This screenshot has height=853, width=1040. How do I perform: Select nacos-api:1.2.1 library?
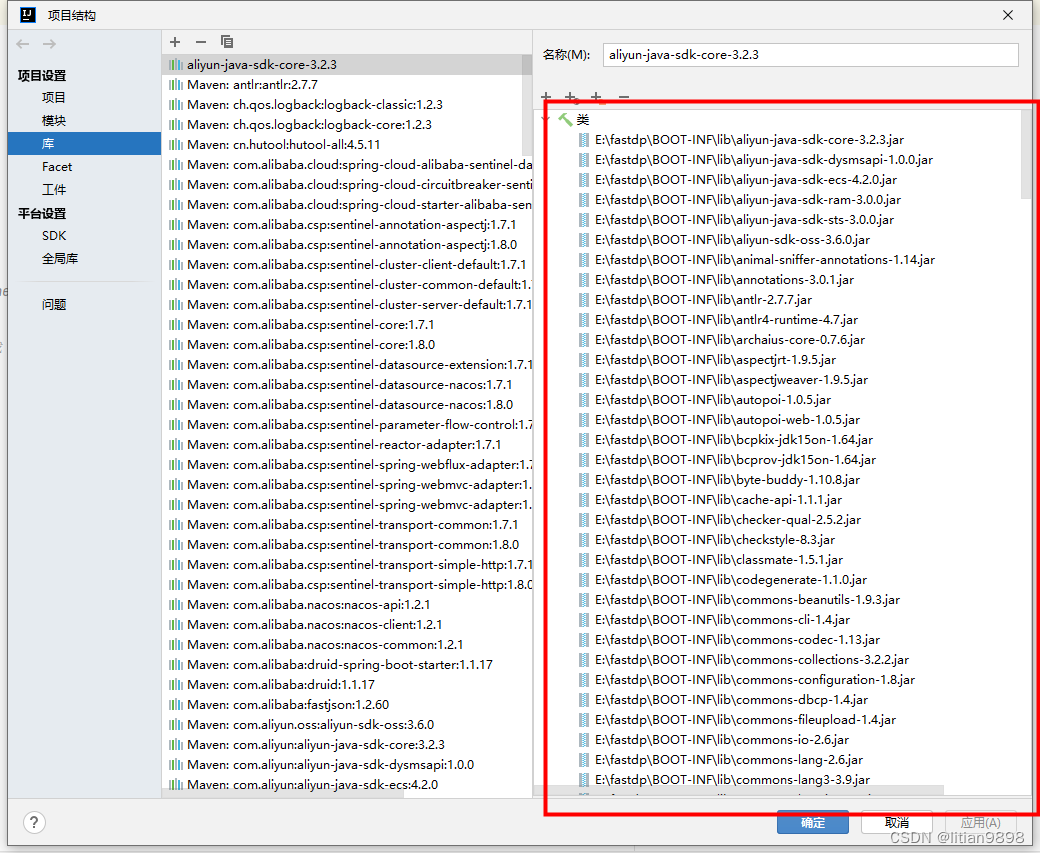pyautogui.click(x=348, y=605)
